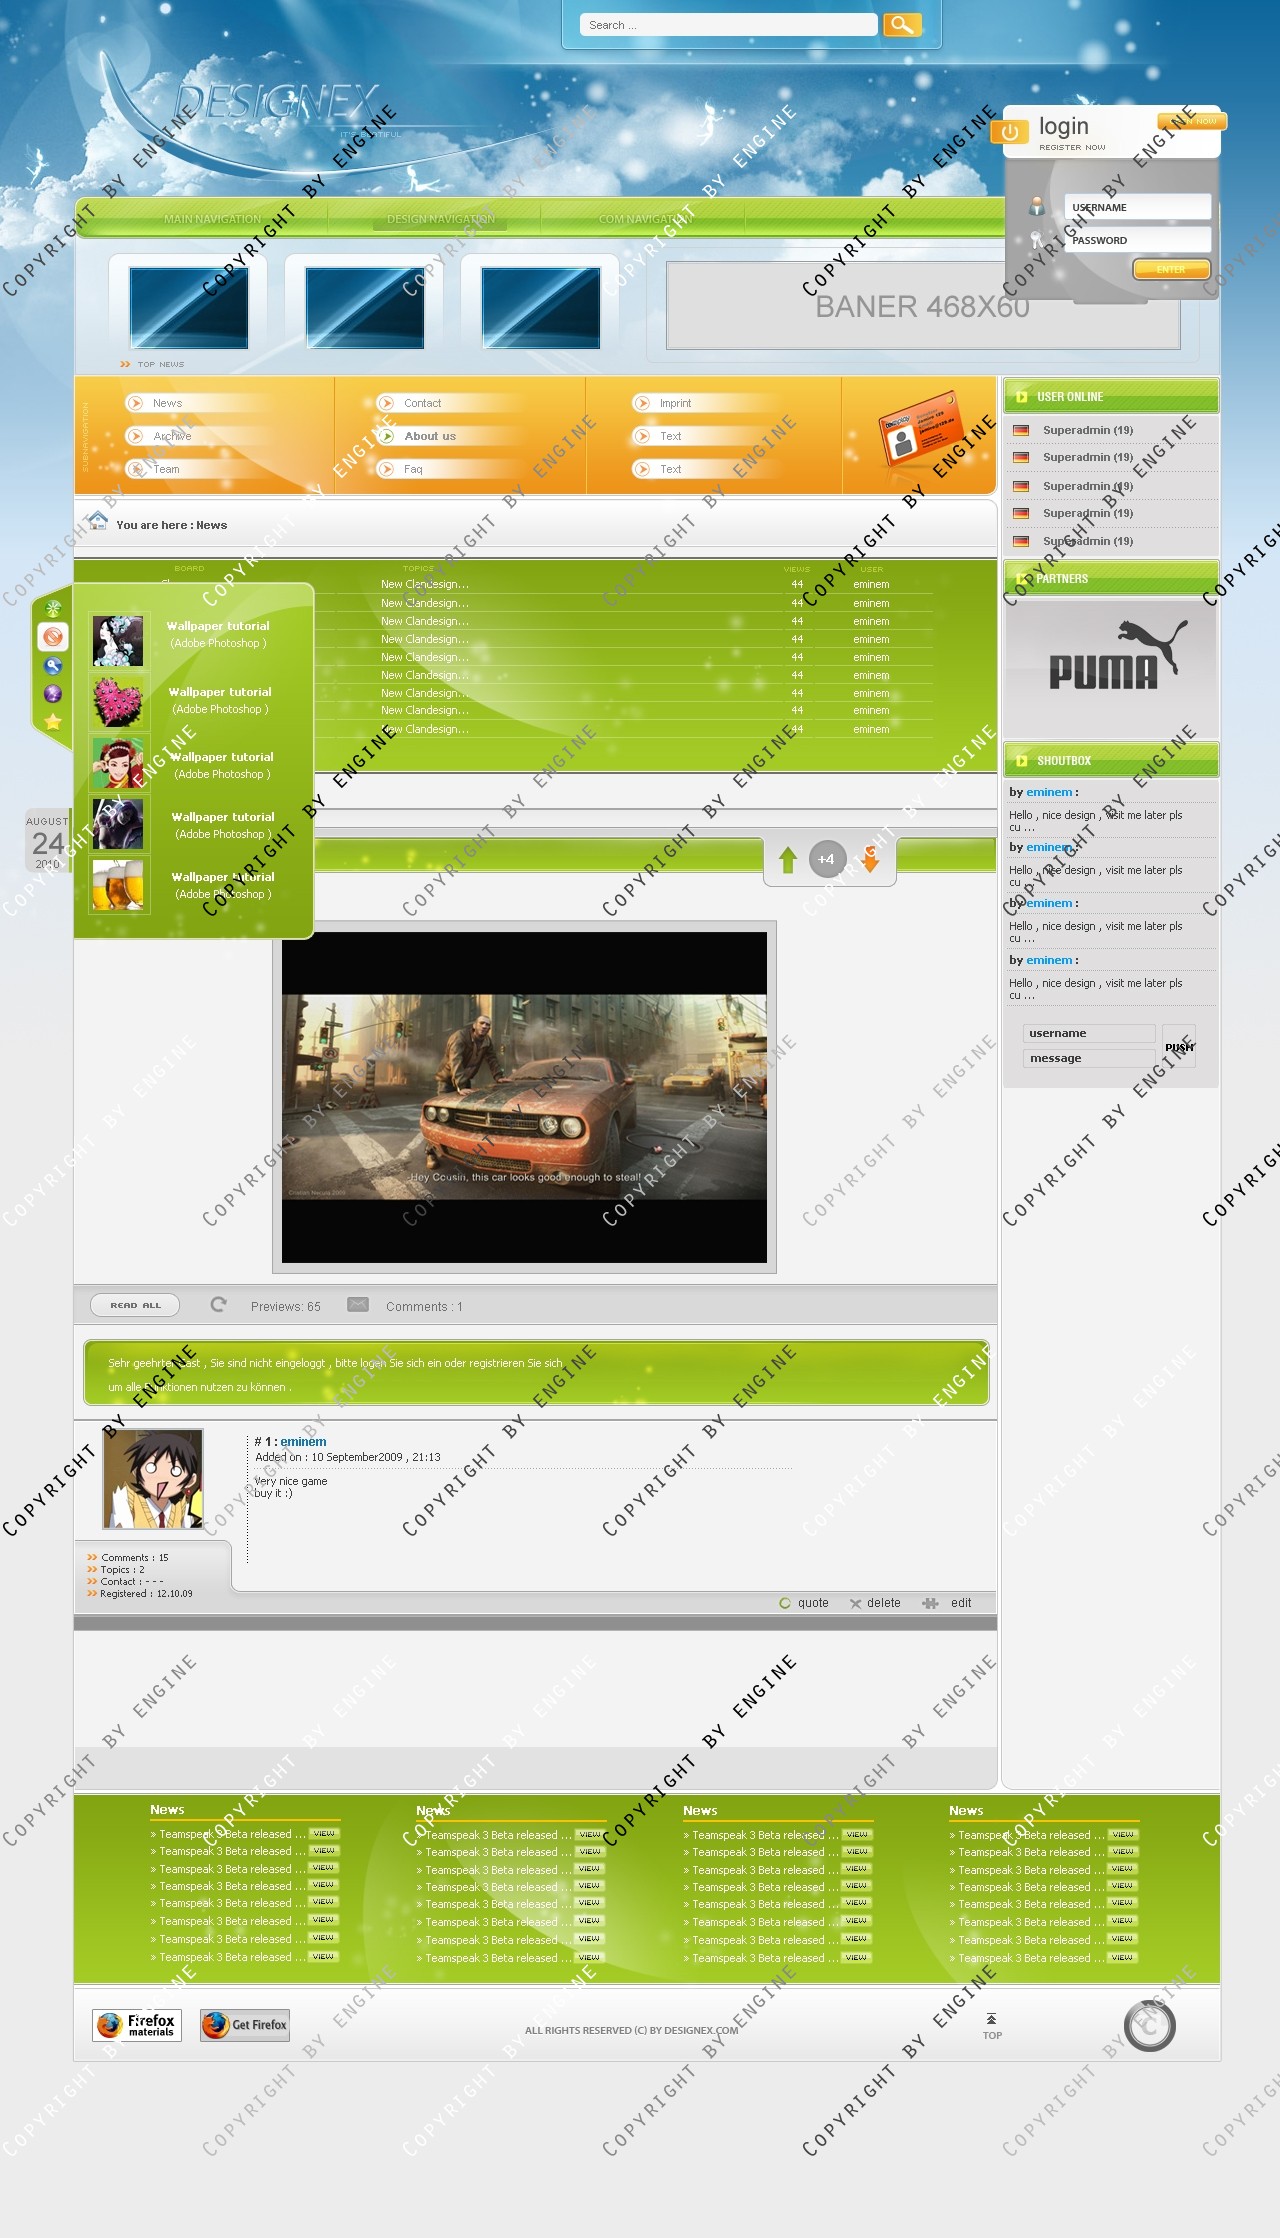The height and width of the screenshot is (2238, 1280).
Task: Click the REGISTER NOW link under login
Action: [x=1072, y=147]
